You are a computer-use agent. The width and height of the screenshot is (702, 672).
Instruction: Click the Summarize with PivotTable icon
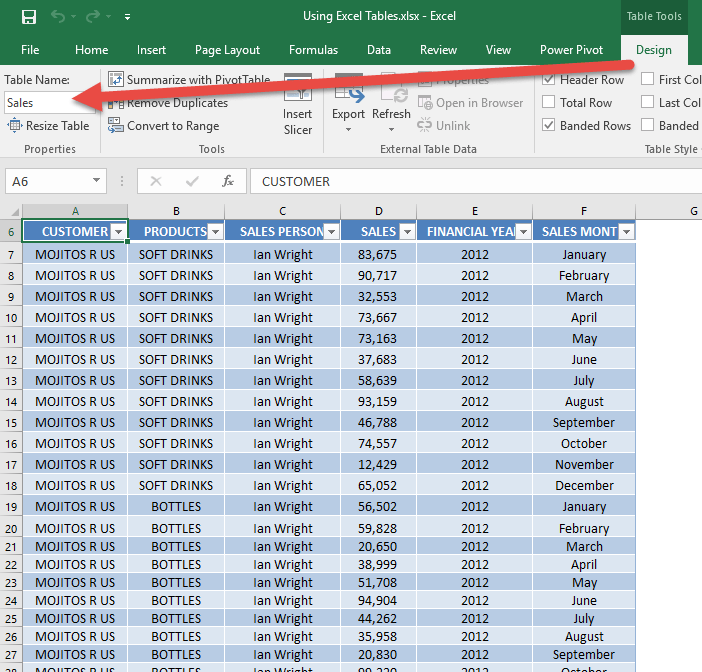tap(116, 80)
